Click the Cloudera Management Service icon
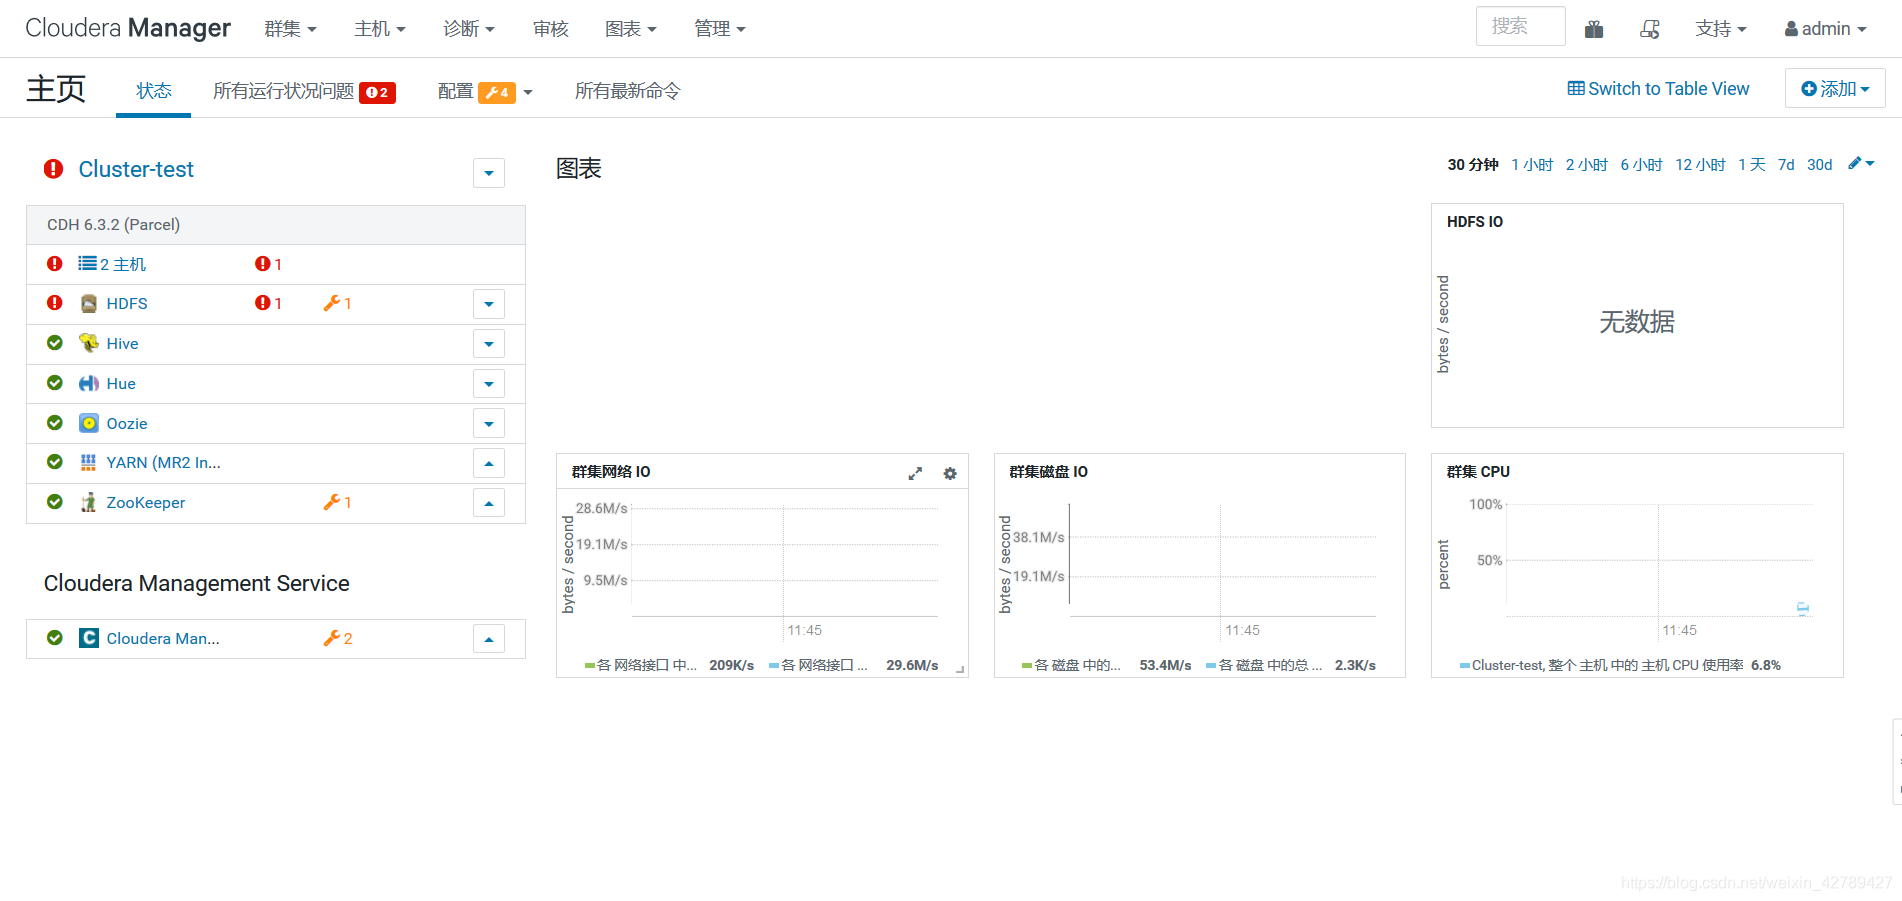Image resolution: width=1902 pixels, height=901 pixels. point(89,638)
